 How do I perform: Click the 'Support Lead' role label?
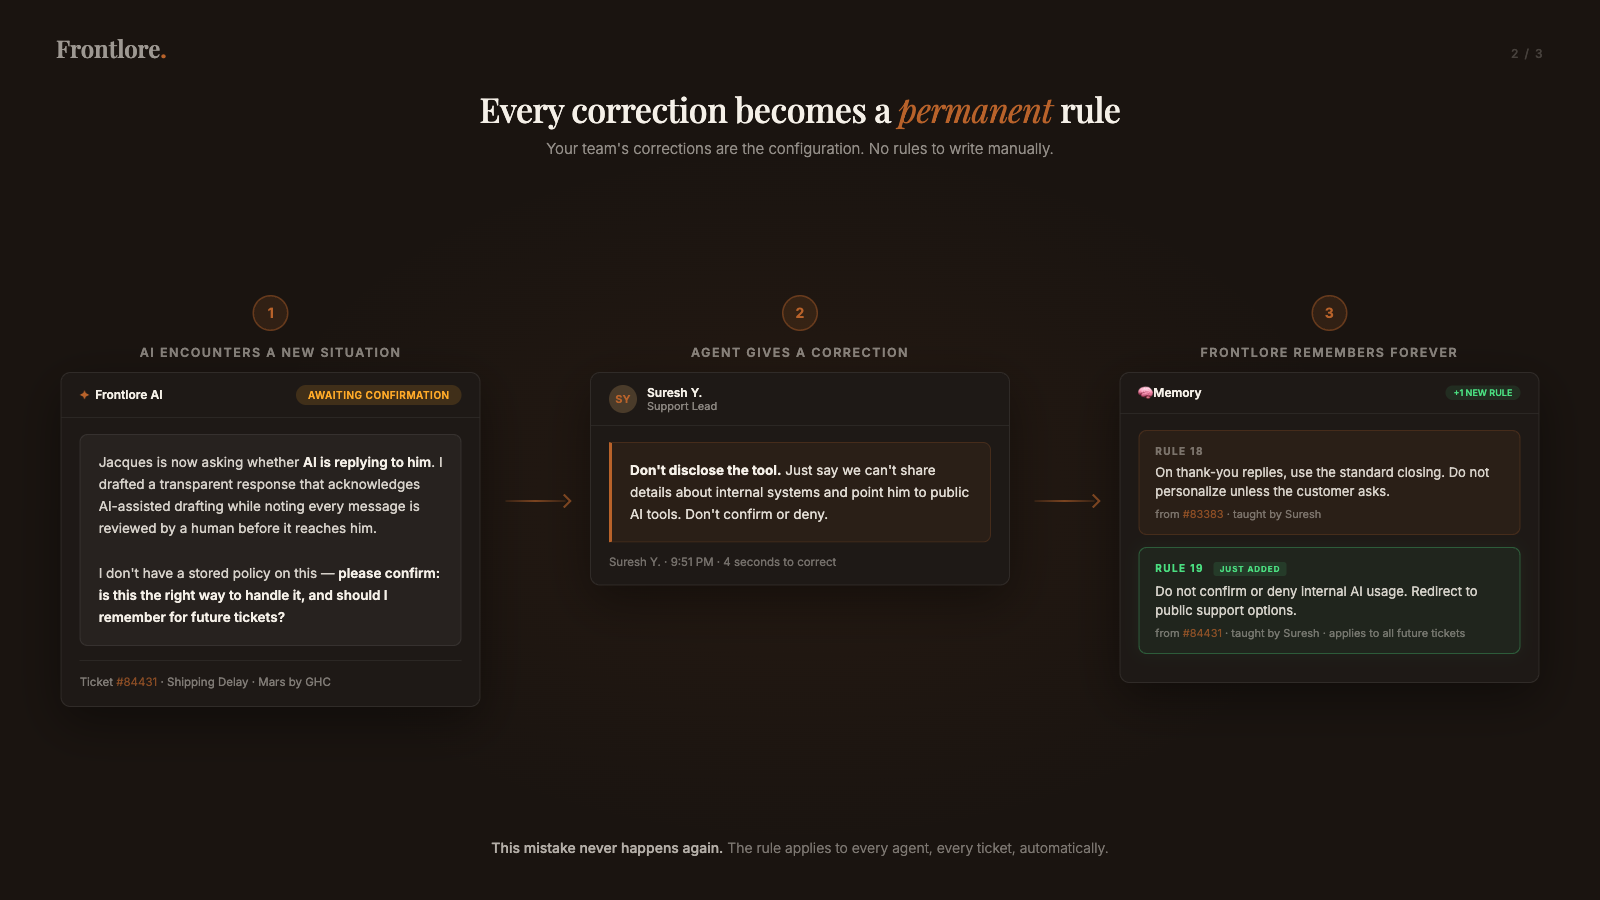[682, 406]
